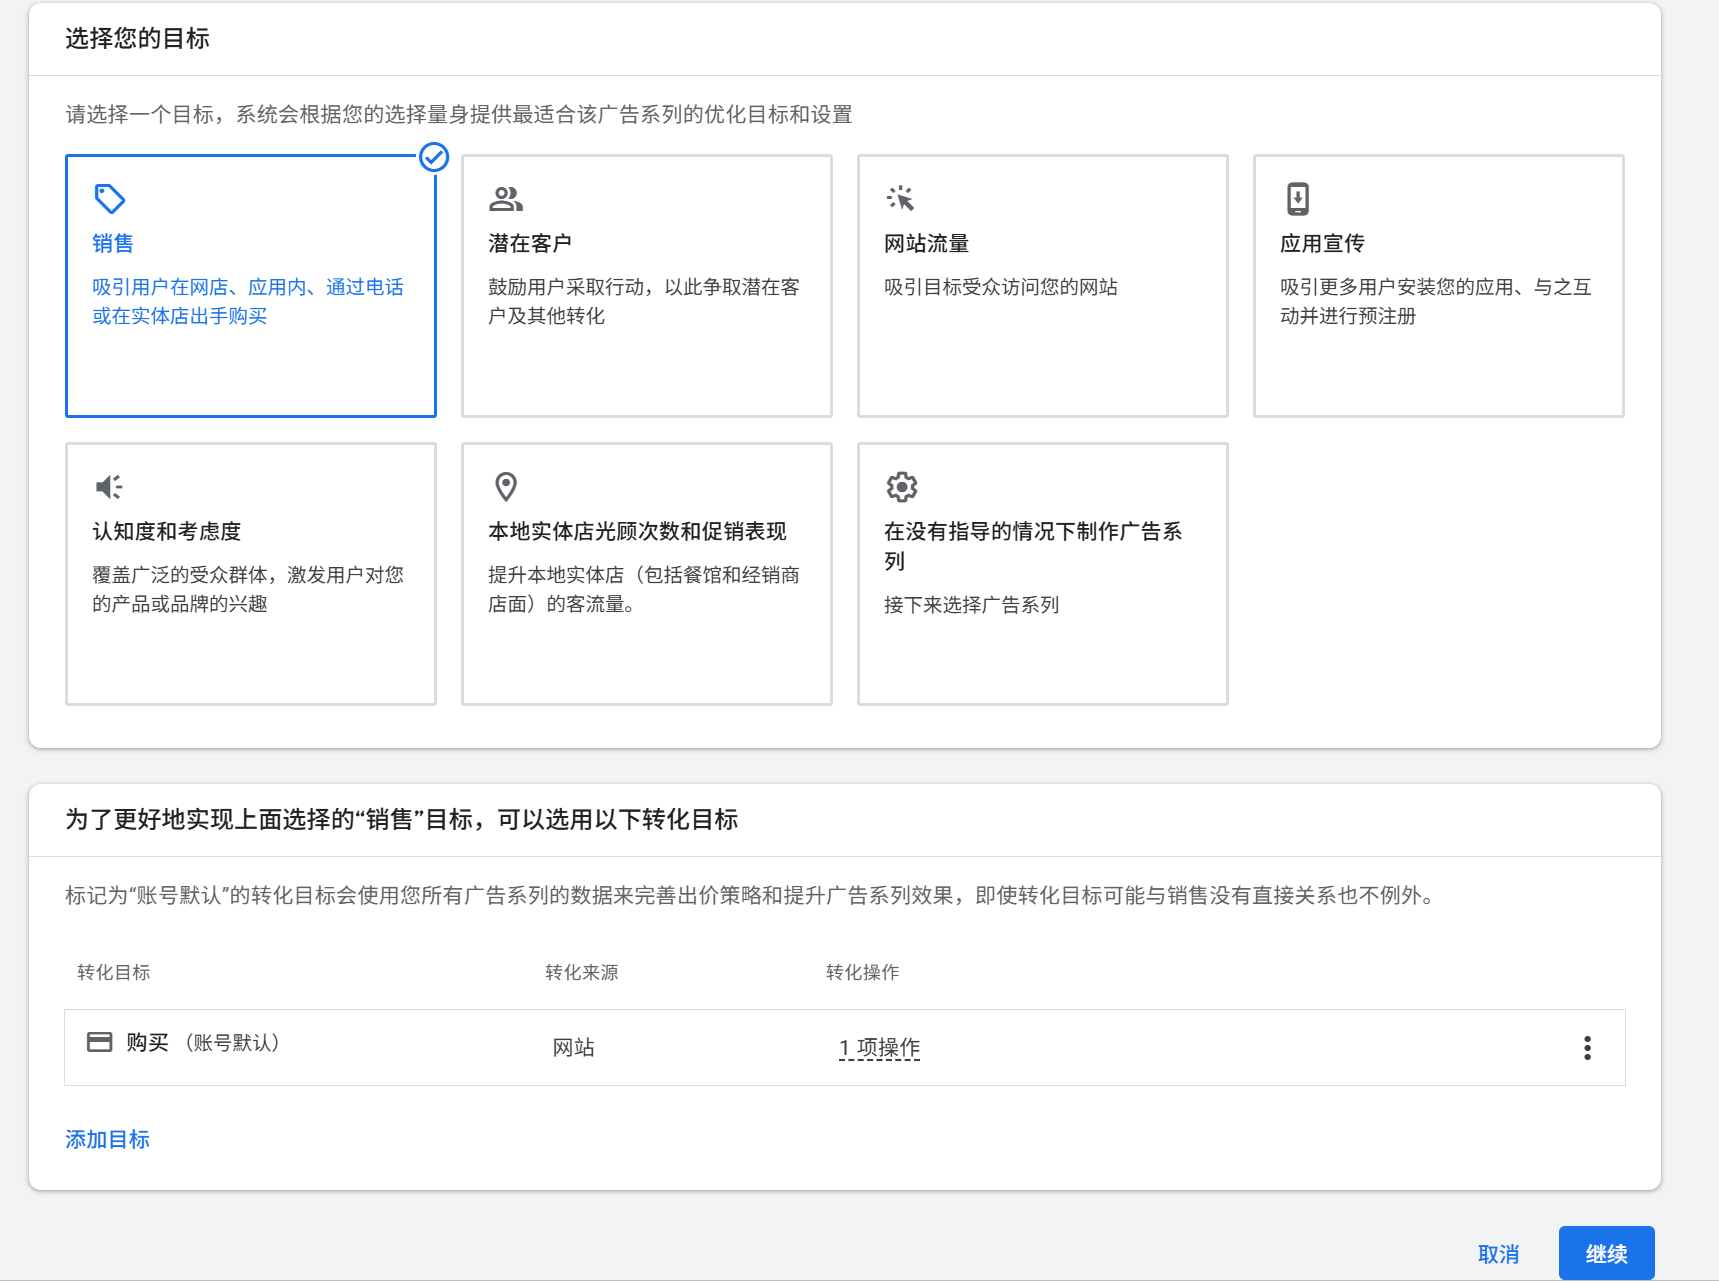Viewport: 1719px width, 1281px height.
Task: Click the gear icon on the 在没有指导 card
Action: (902, 486)
